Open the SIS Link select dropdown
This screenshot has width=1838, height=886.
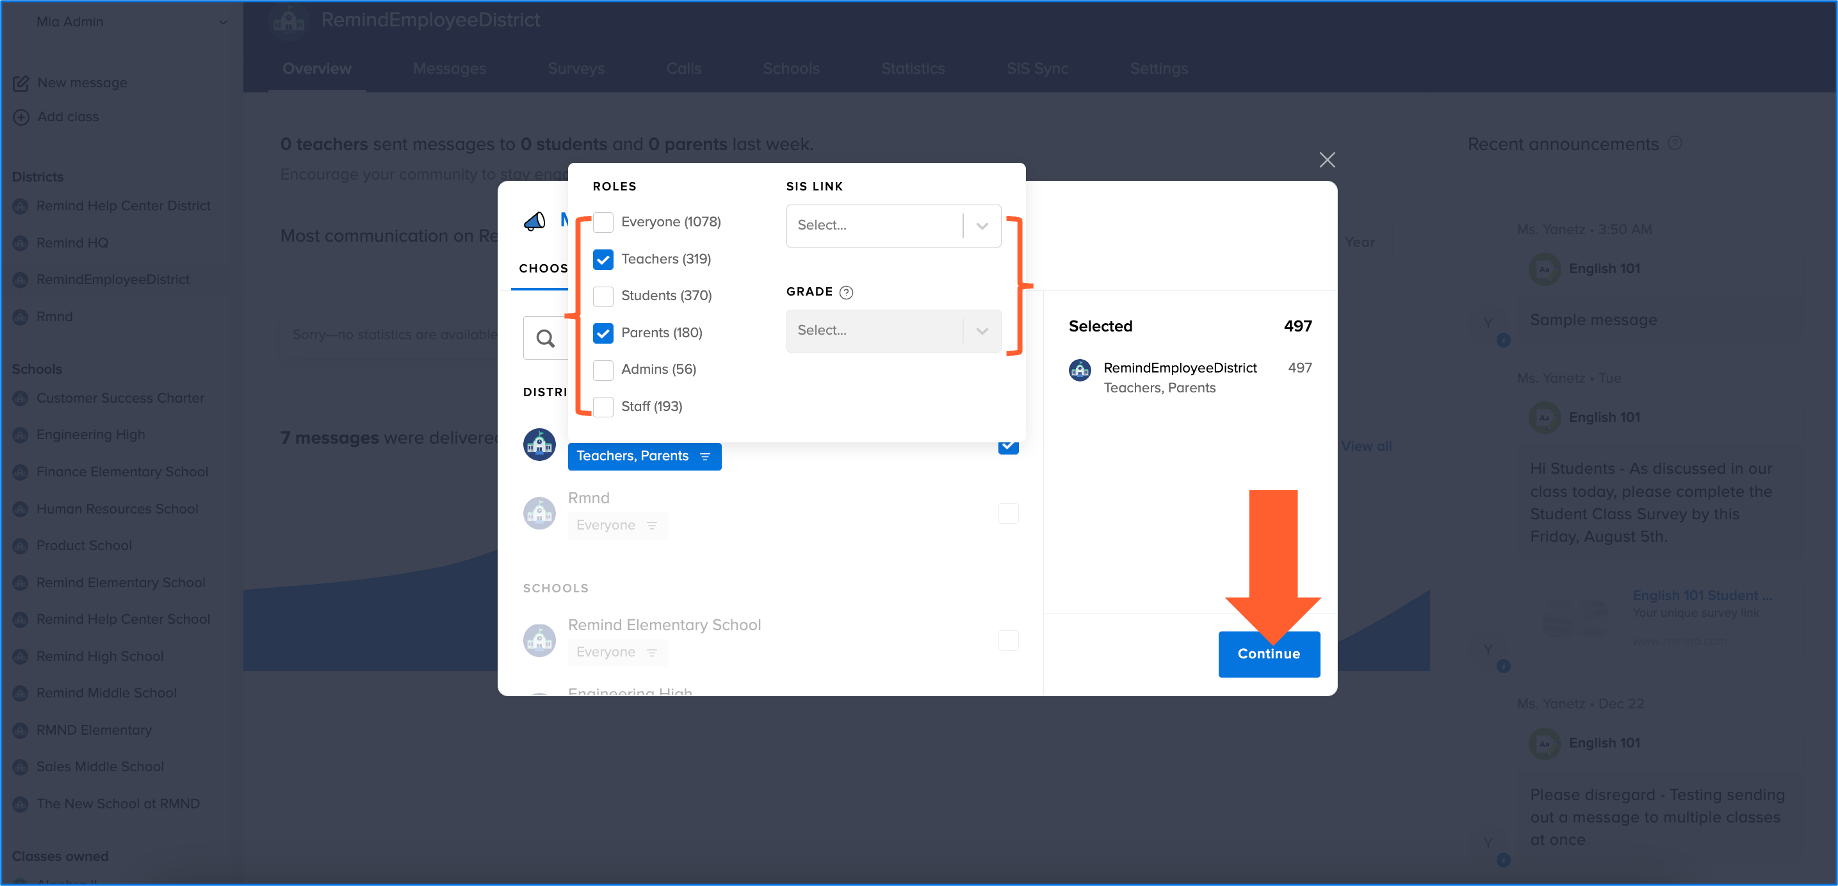pyautogui.click(x=893, y=226)
